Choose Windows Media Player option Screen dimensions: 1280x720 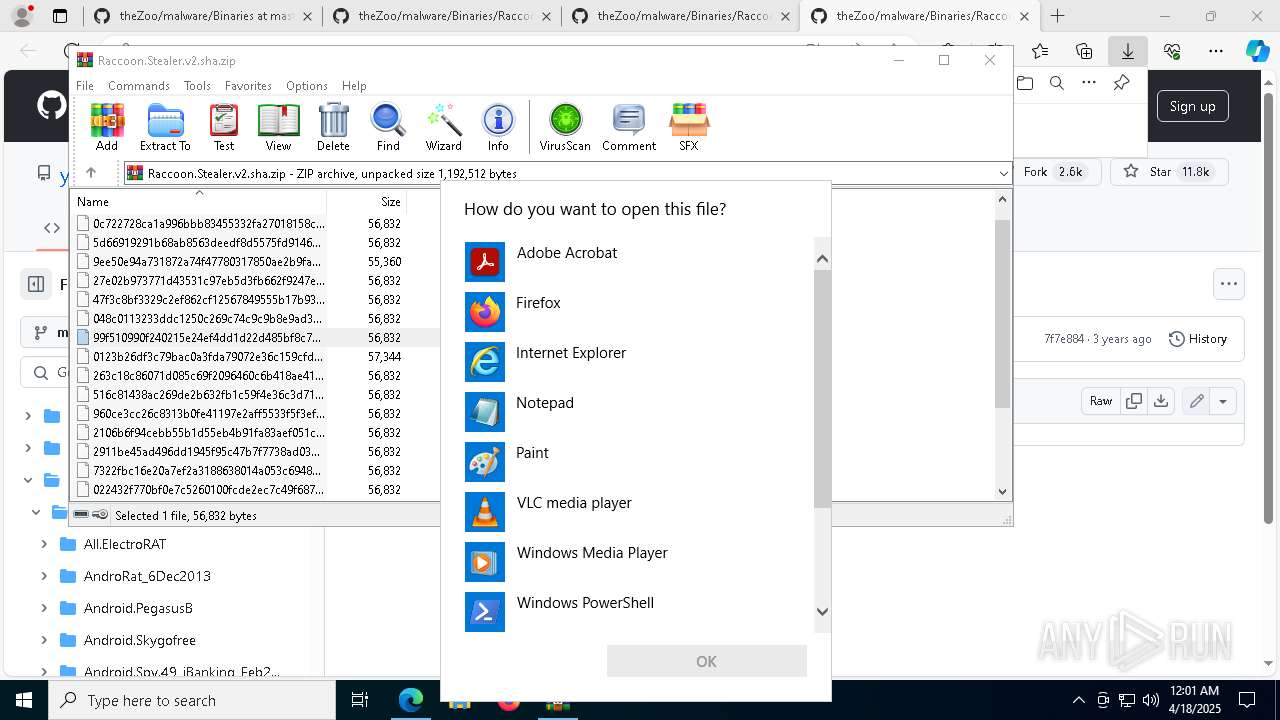pos(640,562)
